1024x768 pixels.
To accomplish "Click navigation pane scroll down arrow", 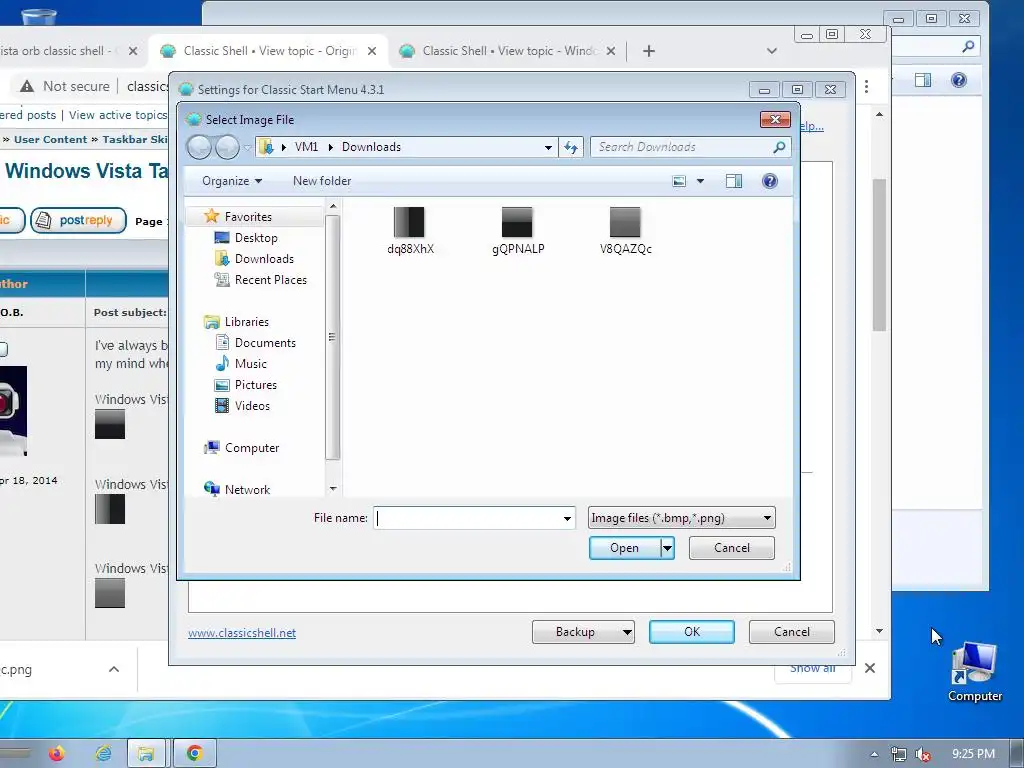I will tap(333, 488).
